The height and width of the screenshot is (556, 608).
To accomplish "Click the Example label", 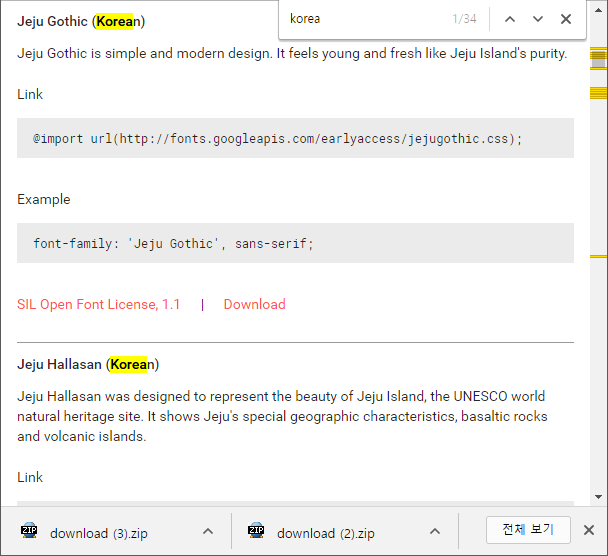I will (x=43, y=199).
